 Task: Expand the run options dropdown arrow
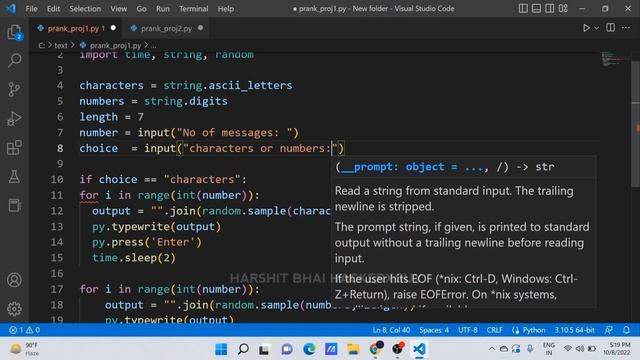pyautogui.click(x=596, y=28)
